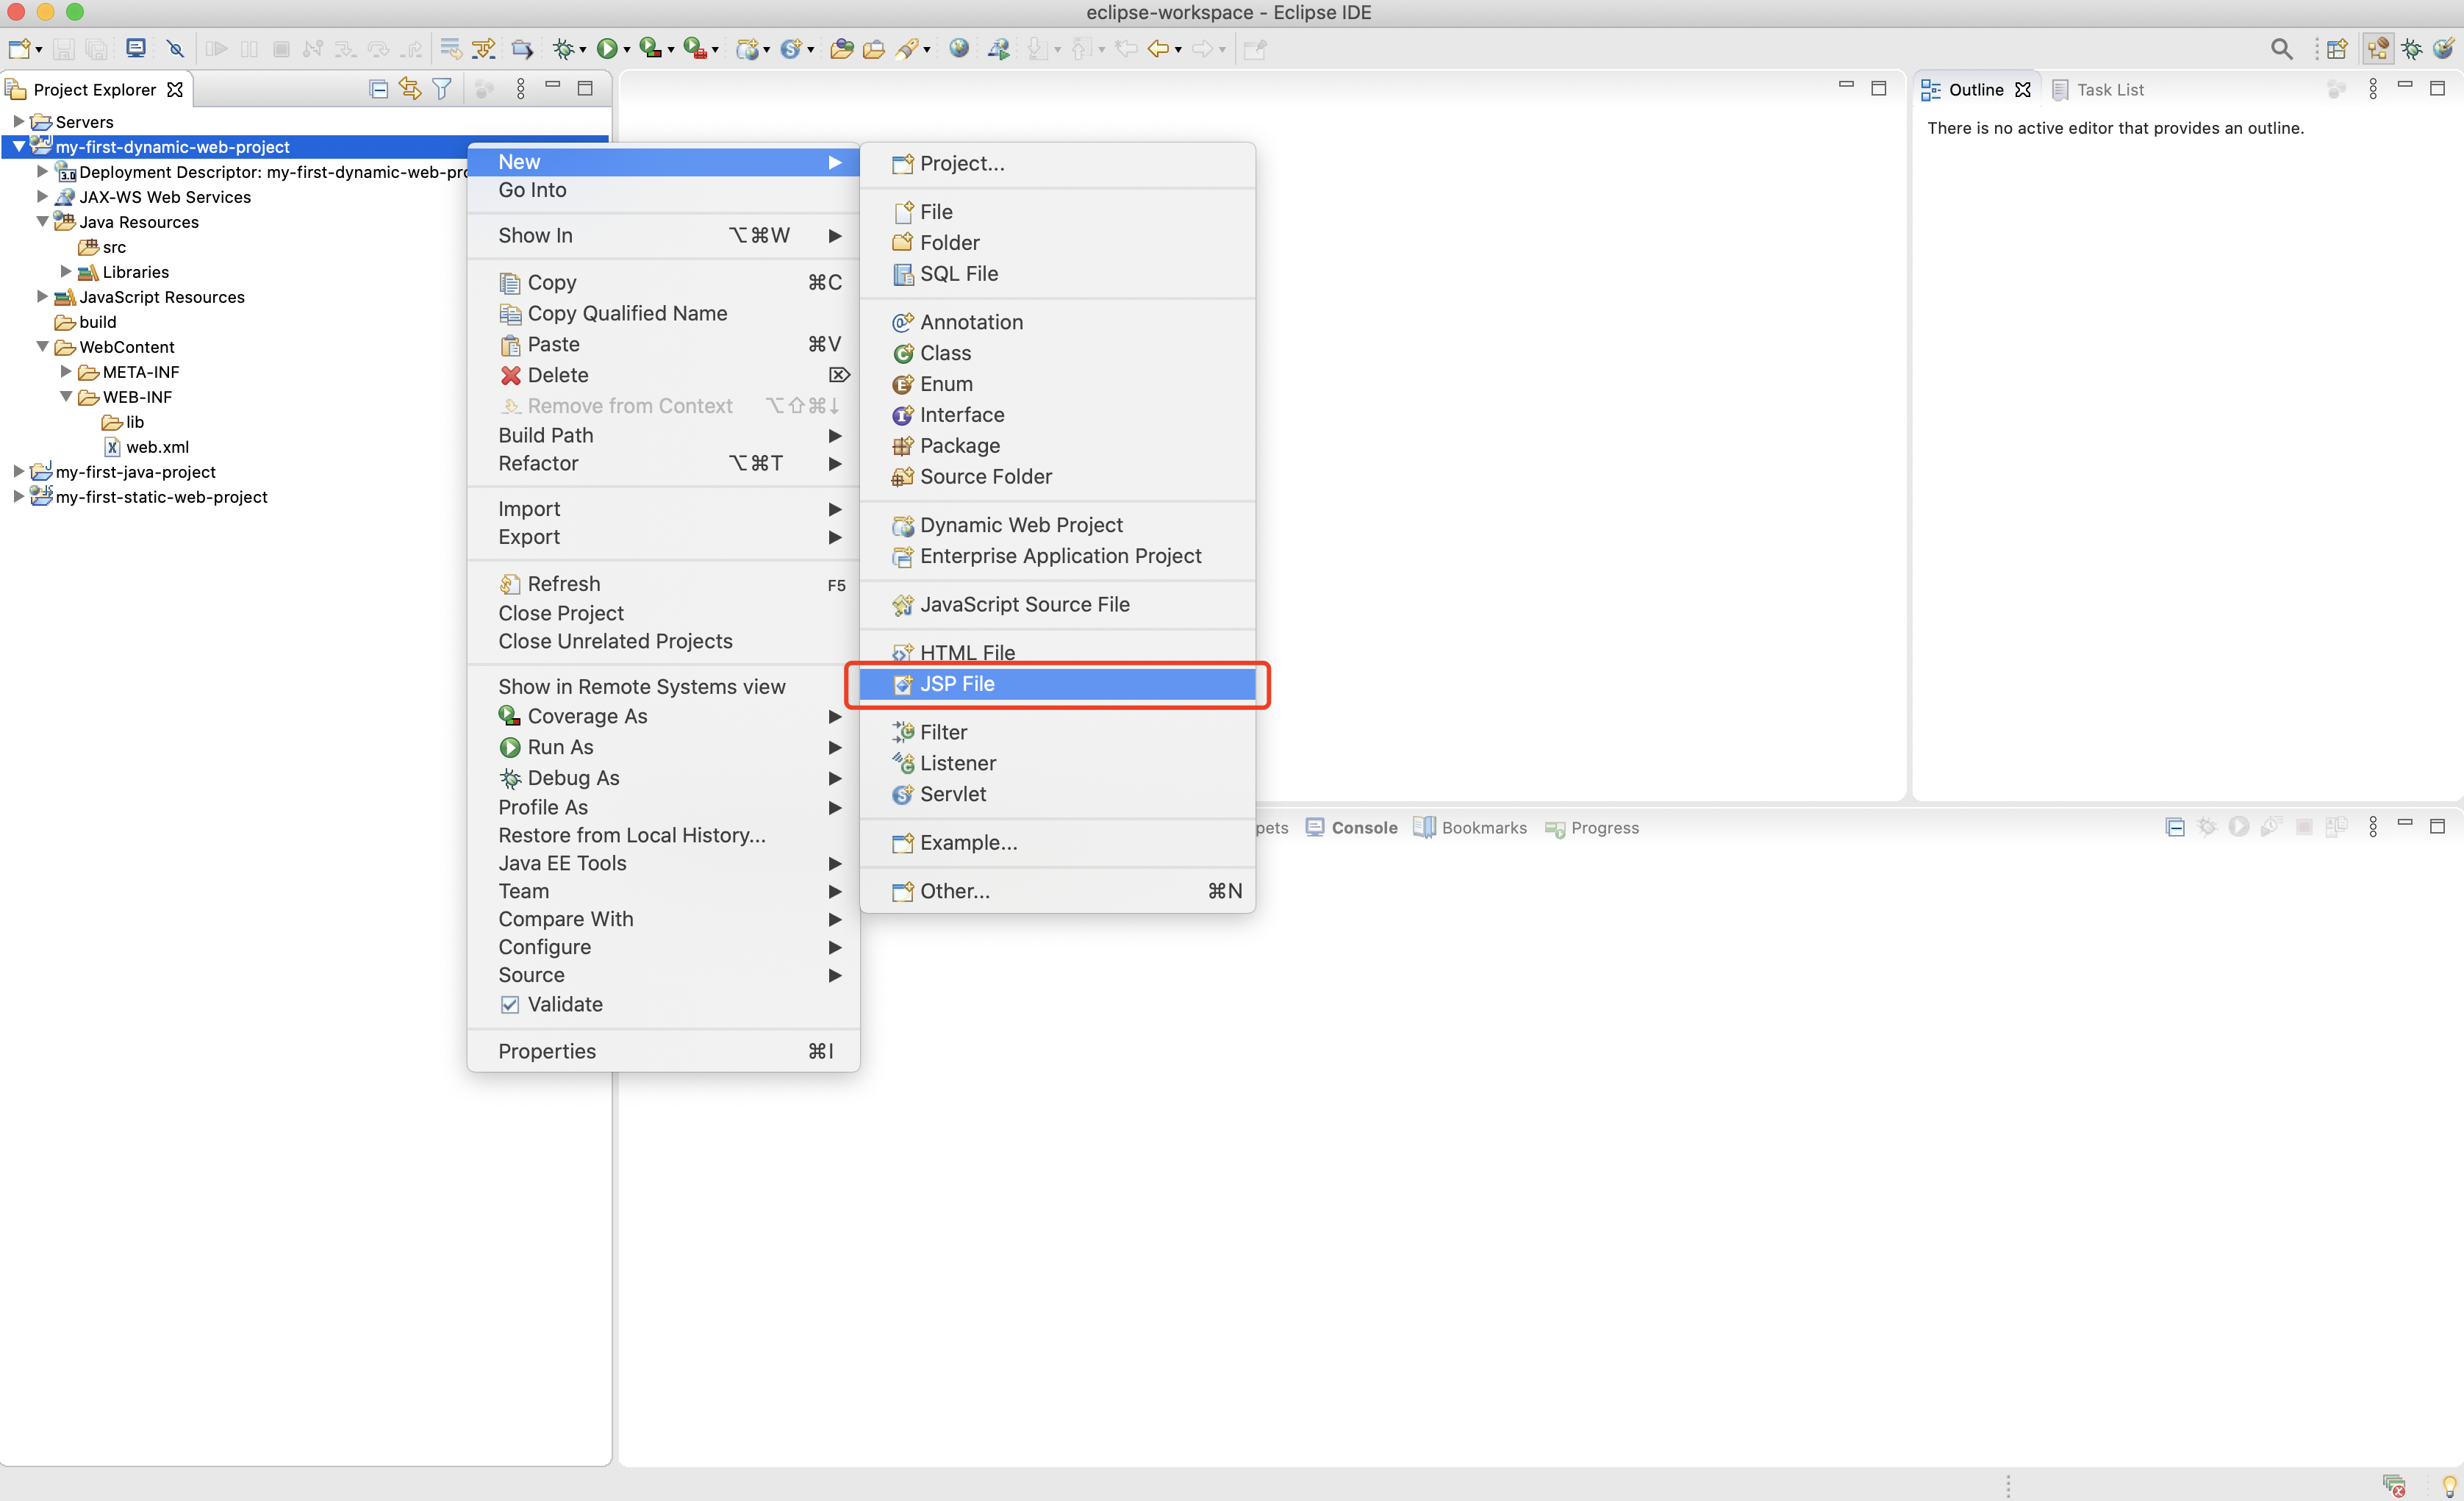Open the Project Explorer view menu dots

click(520, 89)
